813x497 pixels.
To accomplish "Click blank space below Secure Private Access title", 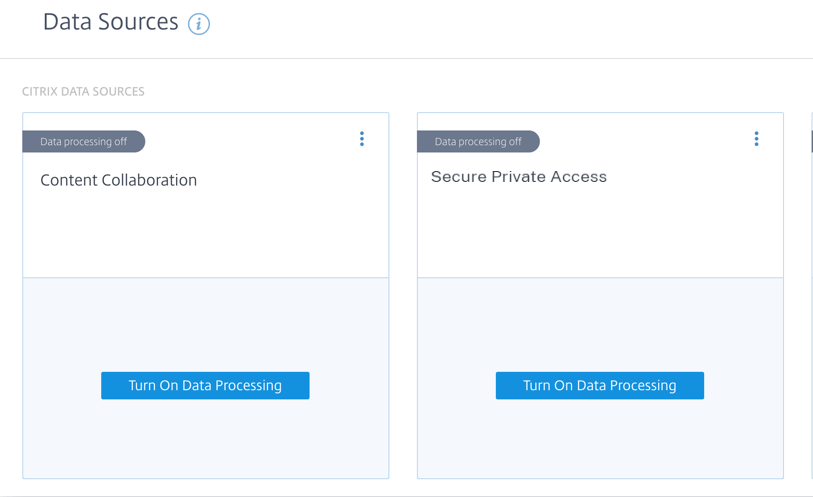I will pyautogui.click(x=599, y=235).
